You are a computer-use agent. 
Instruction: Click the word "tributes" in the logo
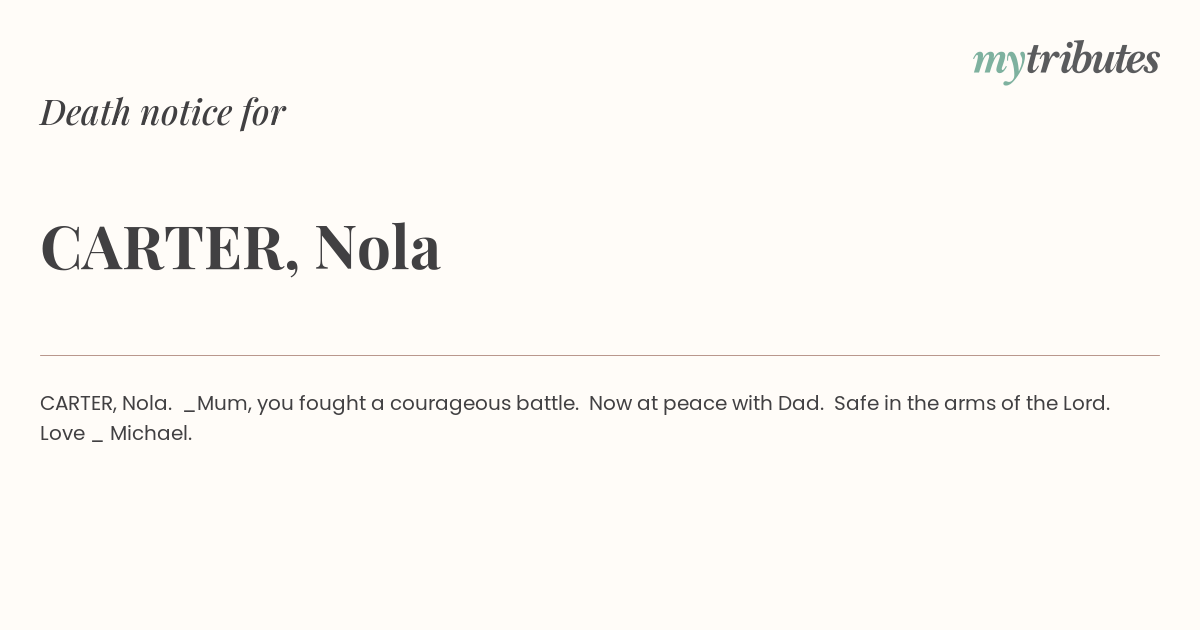tap(1093, 58)
